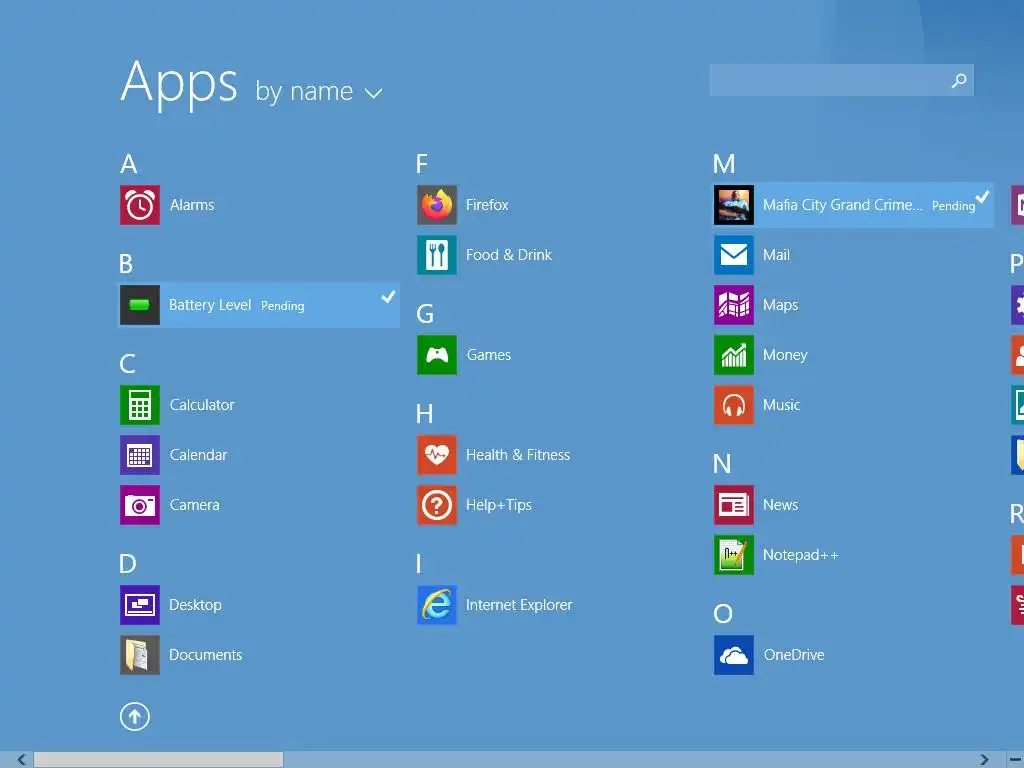Open the Money chart icon
Image resolution: width=1024 pixels, height=768 pixels.
[x=734, y=355]
